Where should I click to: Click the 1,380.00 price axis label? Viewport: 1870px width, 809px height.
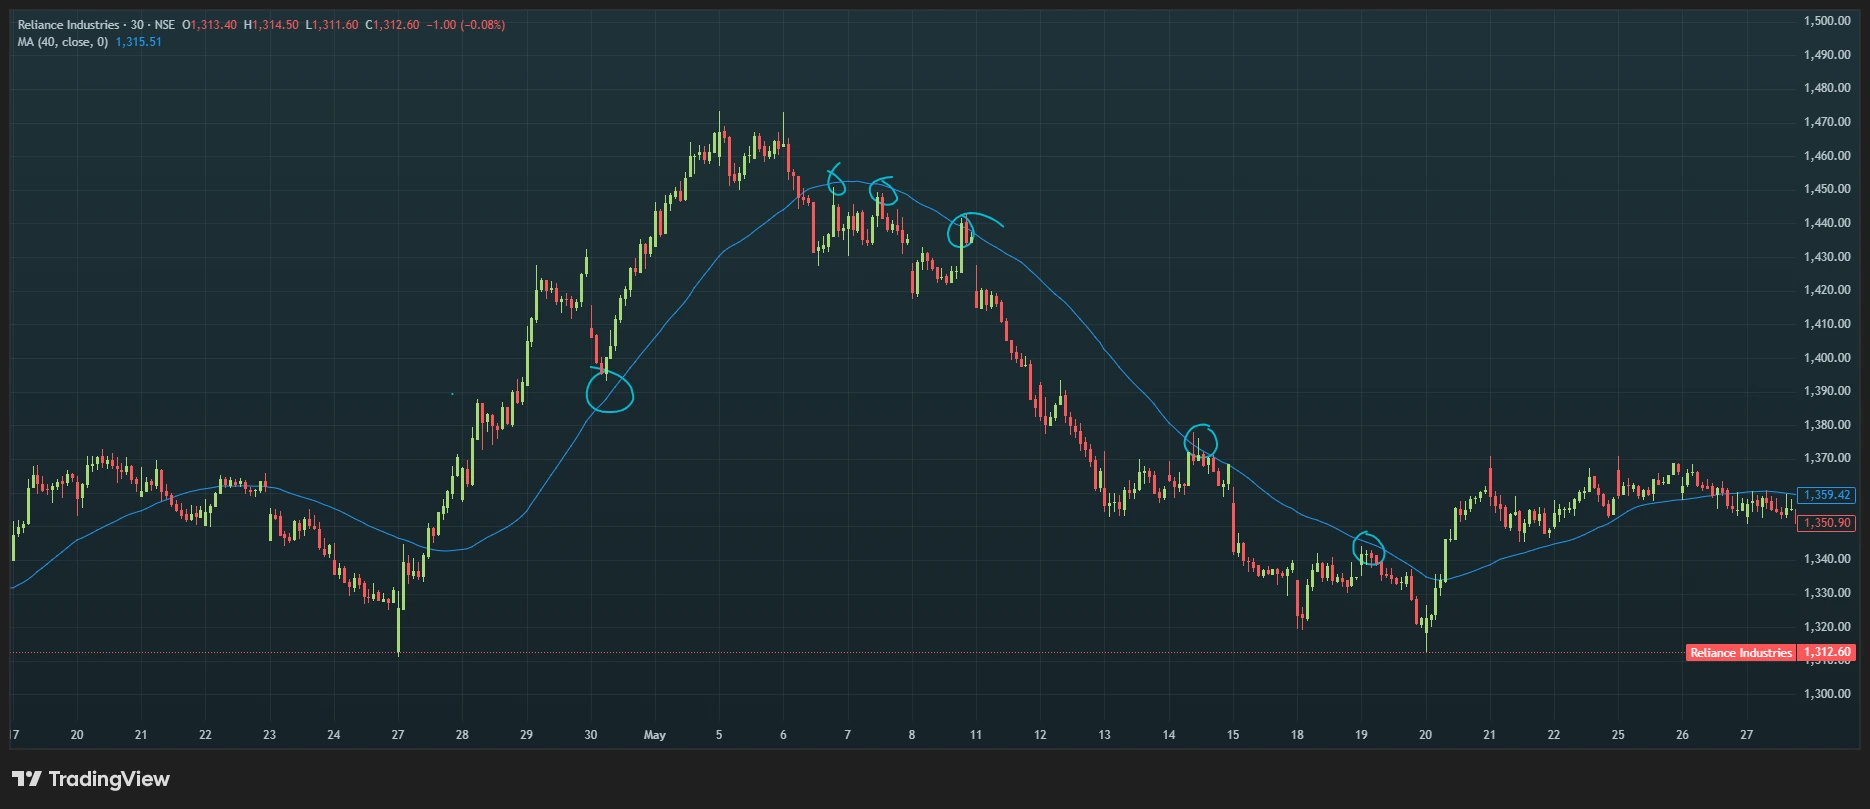[1827, 425]
